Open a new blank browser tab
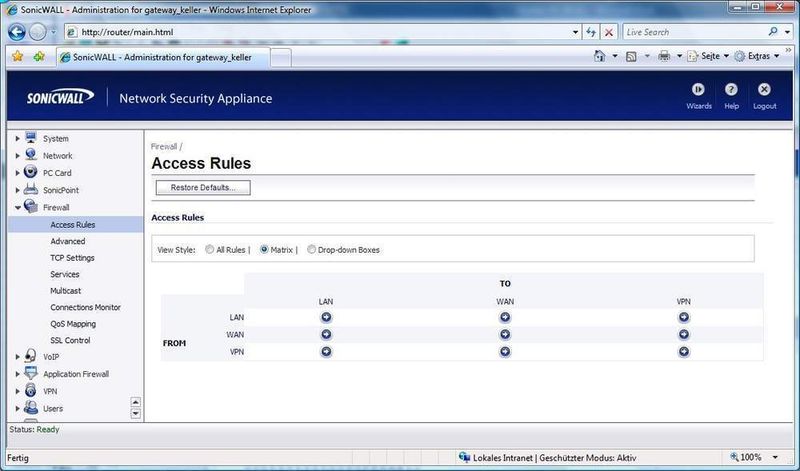Image resolution: width=800 pixels, height=471 pixels. [x=281, y=58]
